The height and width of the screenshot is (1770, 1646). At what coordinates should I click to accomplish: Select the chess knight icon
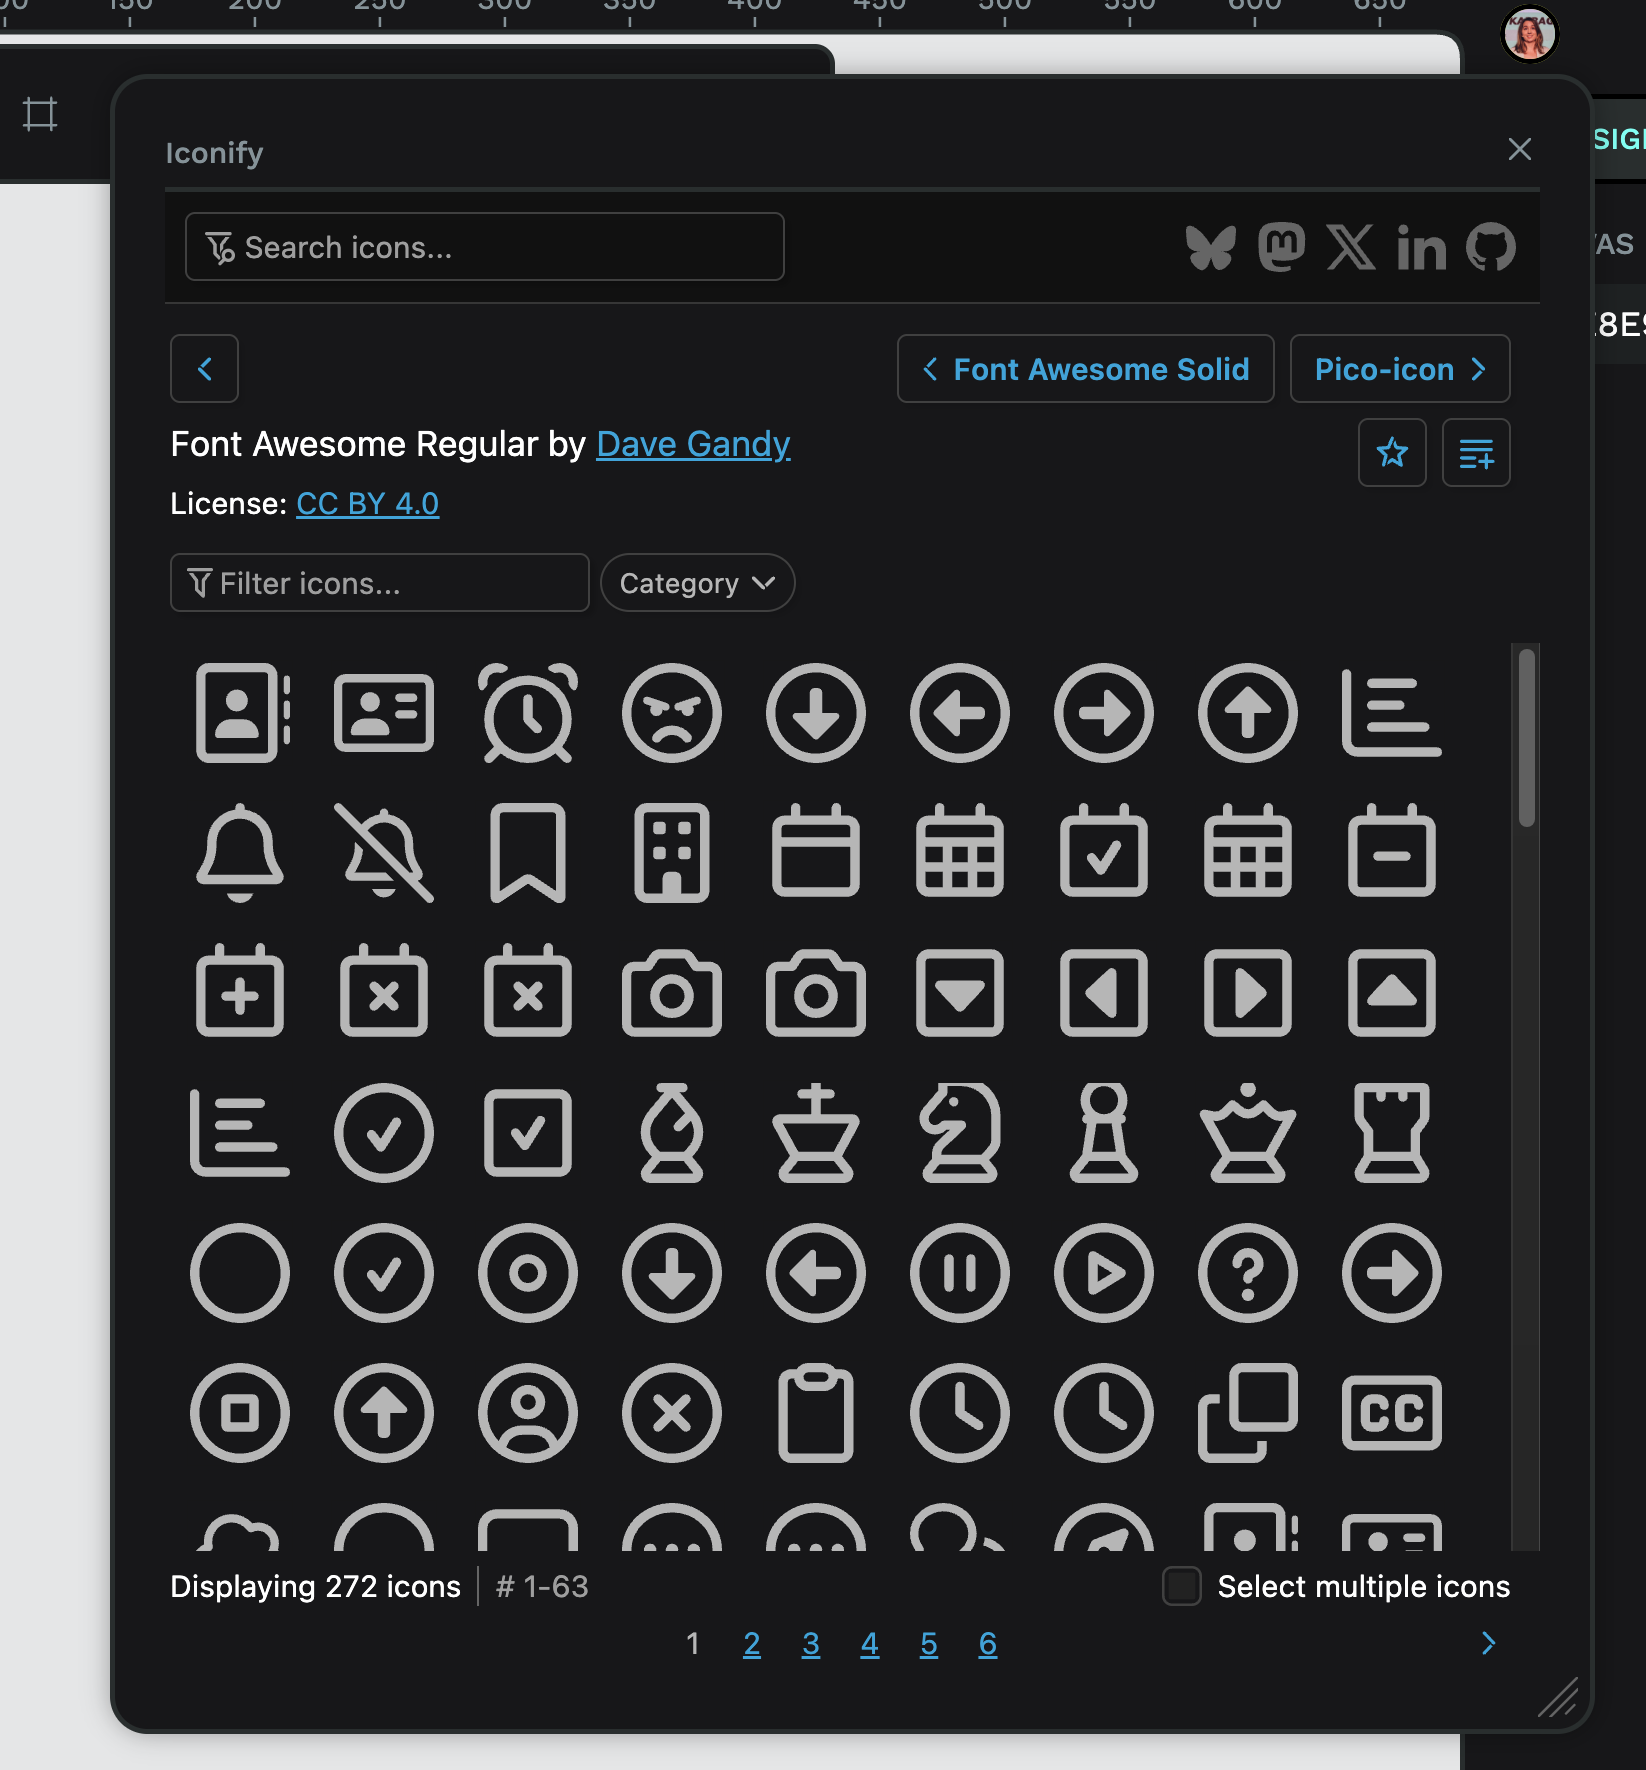[960, 1133]
